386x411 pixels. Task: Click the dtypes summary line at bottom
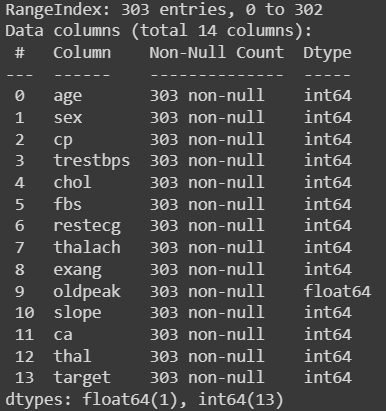(x=144, y=399)
